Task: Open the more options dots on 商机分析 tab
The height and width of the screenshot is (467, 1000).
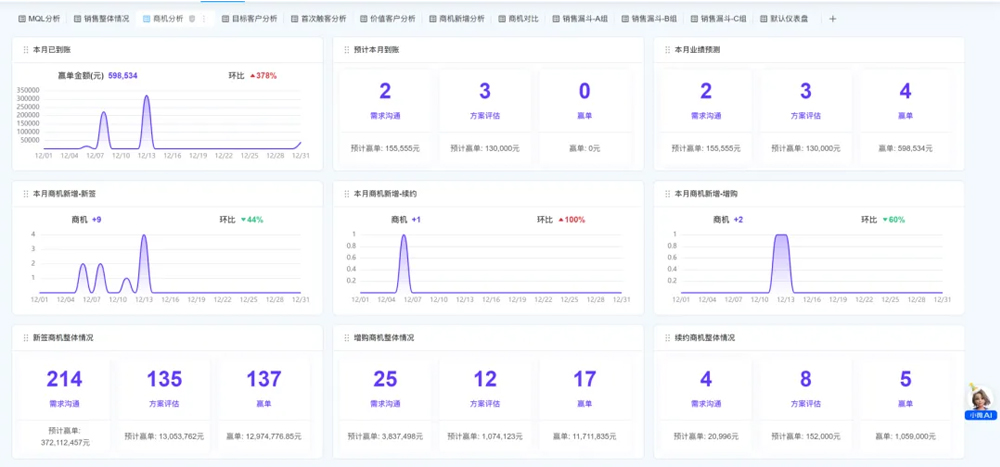Action: (x=205, y=19)
